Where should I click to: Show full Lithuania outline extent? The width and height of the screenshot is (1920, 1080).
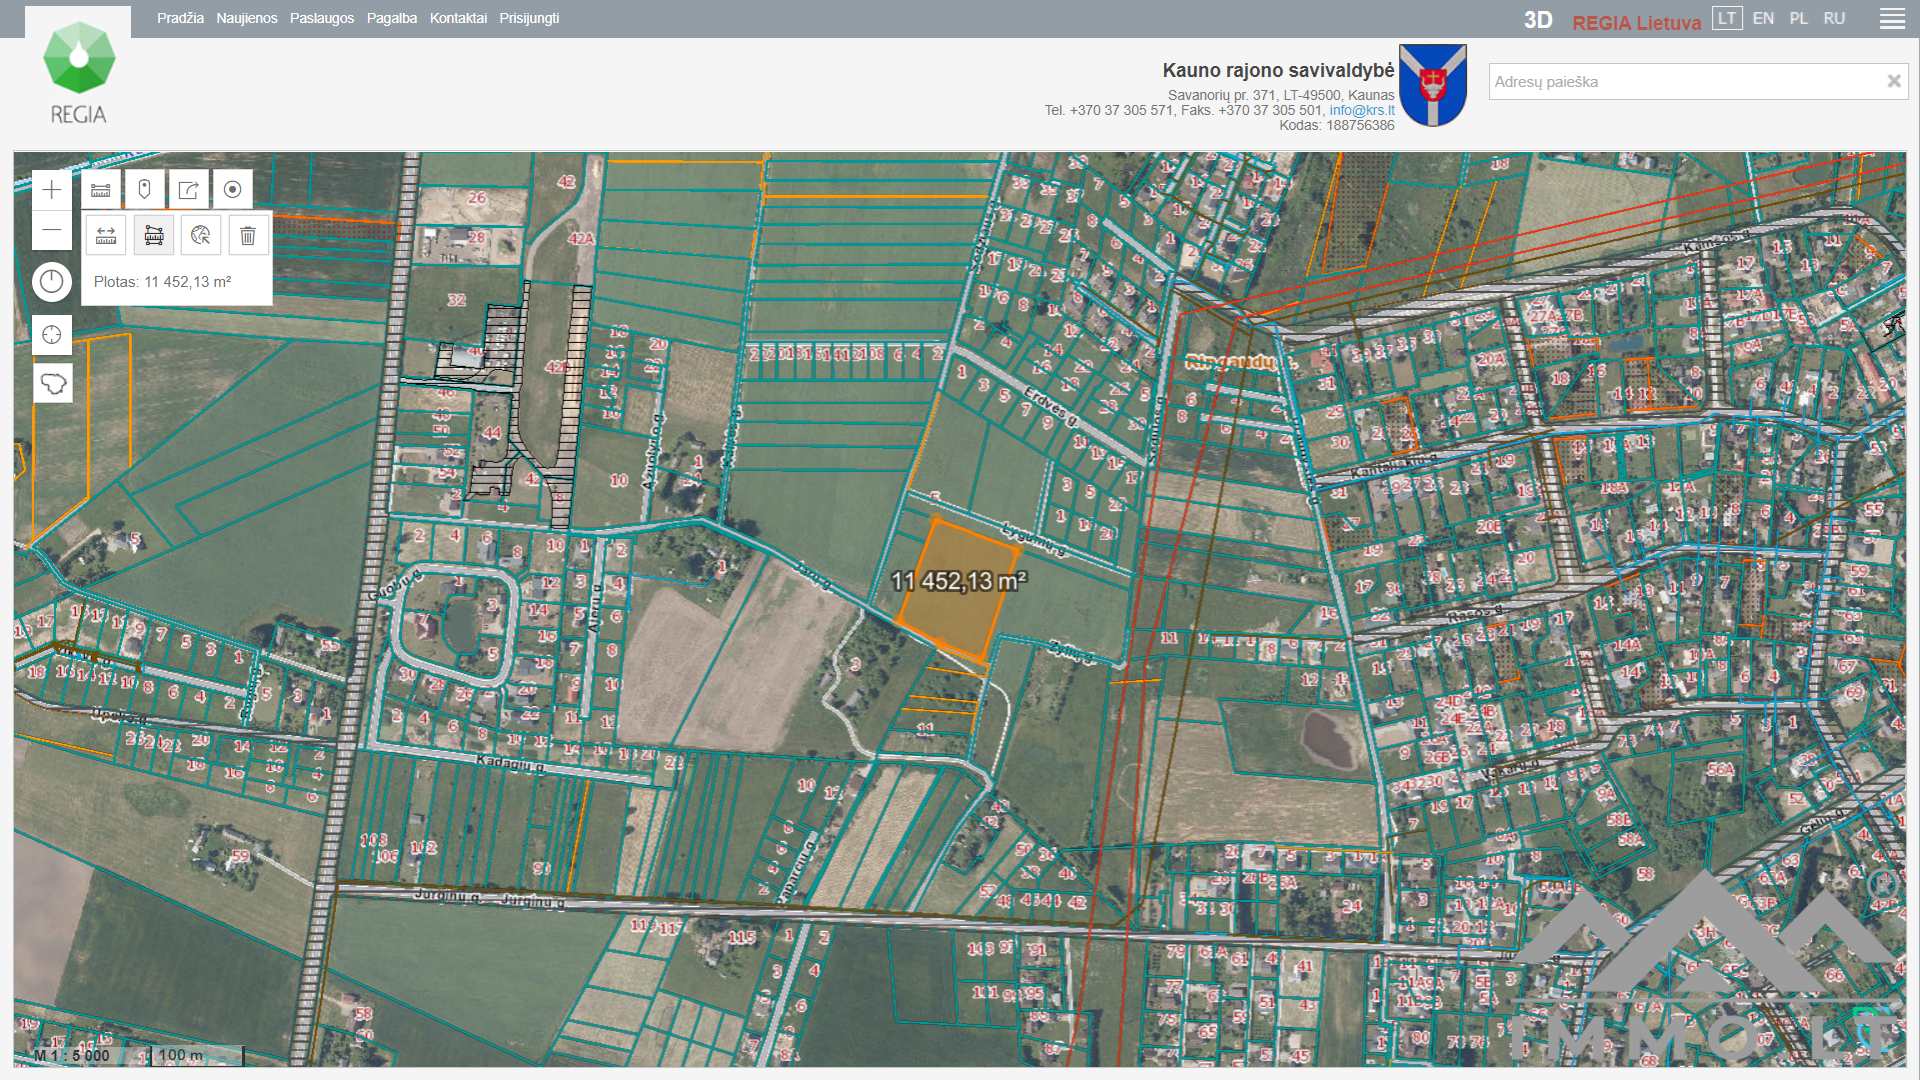52,384
